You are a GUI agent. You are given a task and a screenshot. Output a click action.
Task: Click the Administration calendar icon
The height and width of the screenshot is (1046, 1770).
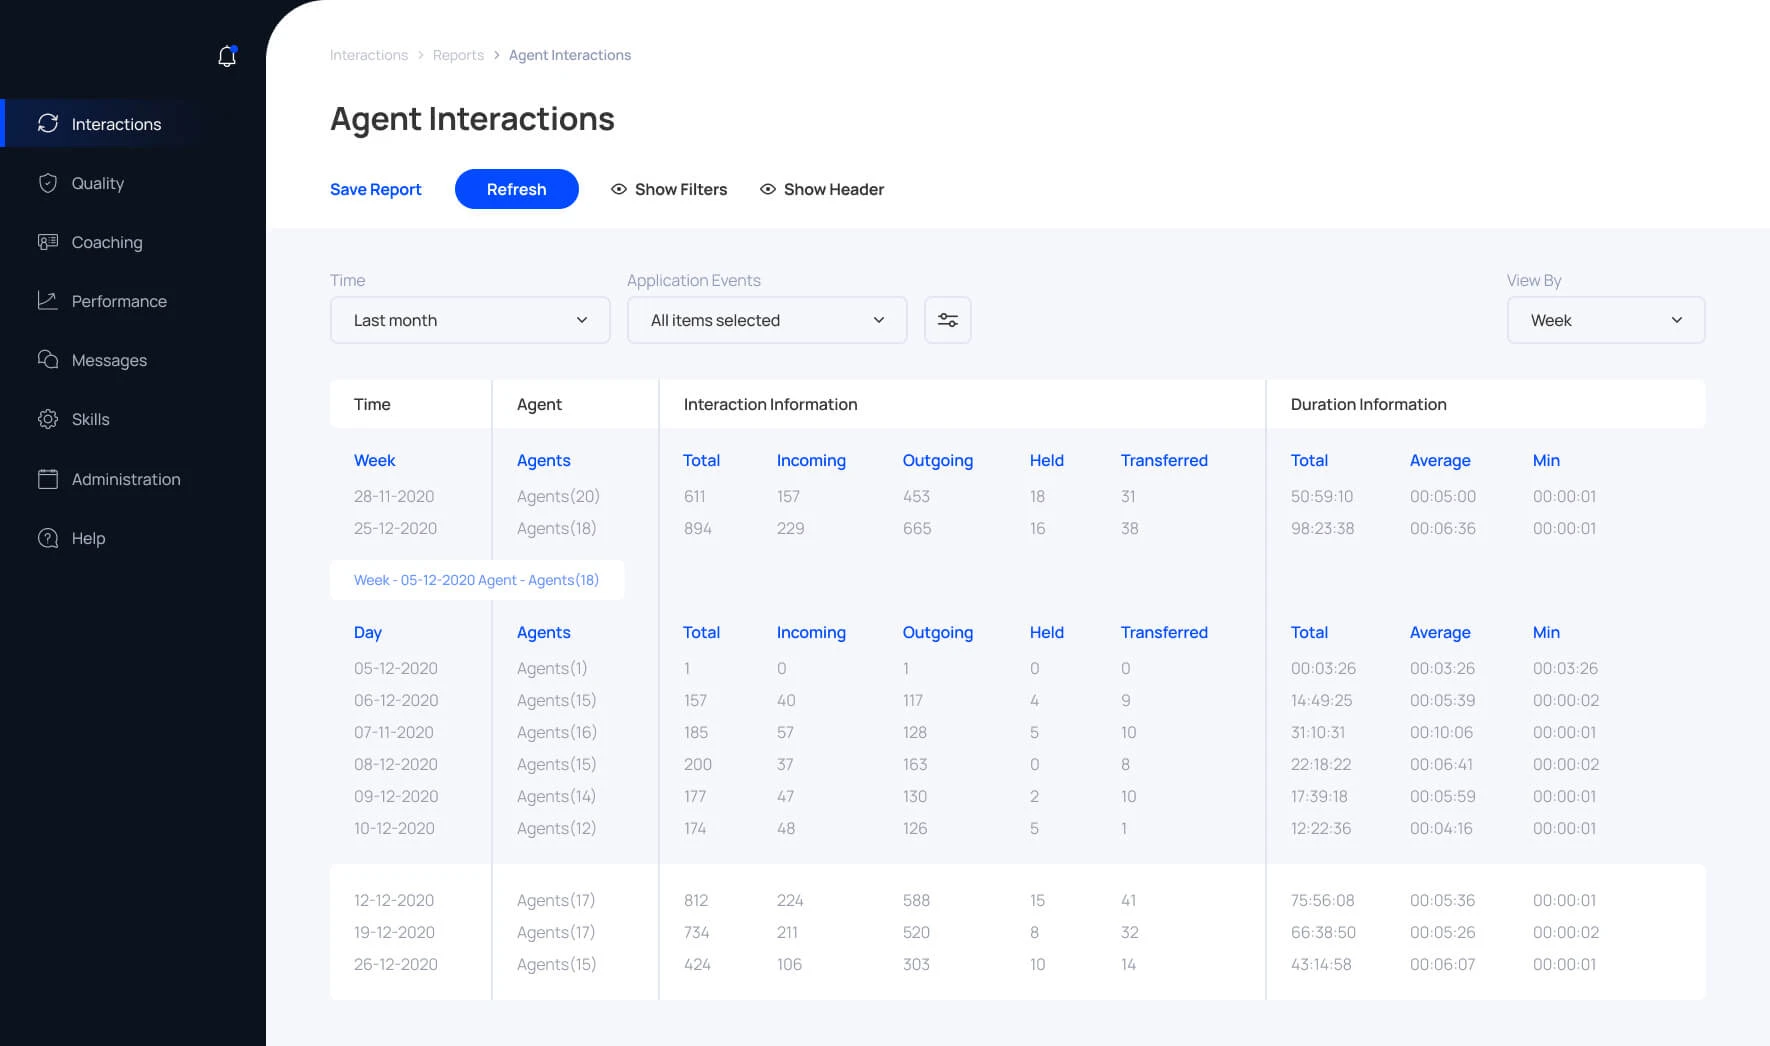click(x=48, y=479)
